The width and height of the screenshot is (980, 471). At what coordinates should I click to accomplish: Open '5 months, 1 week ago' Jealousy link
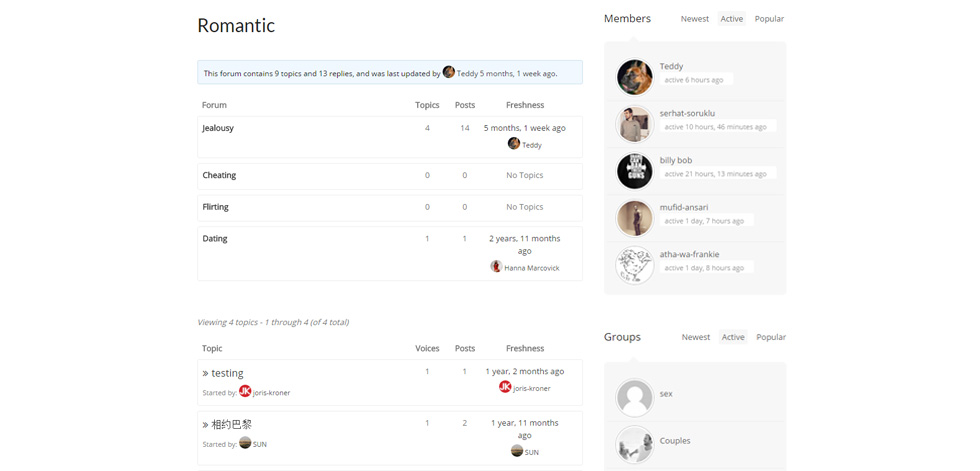(524, 128)
